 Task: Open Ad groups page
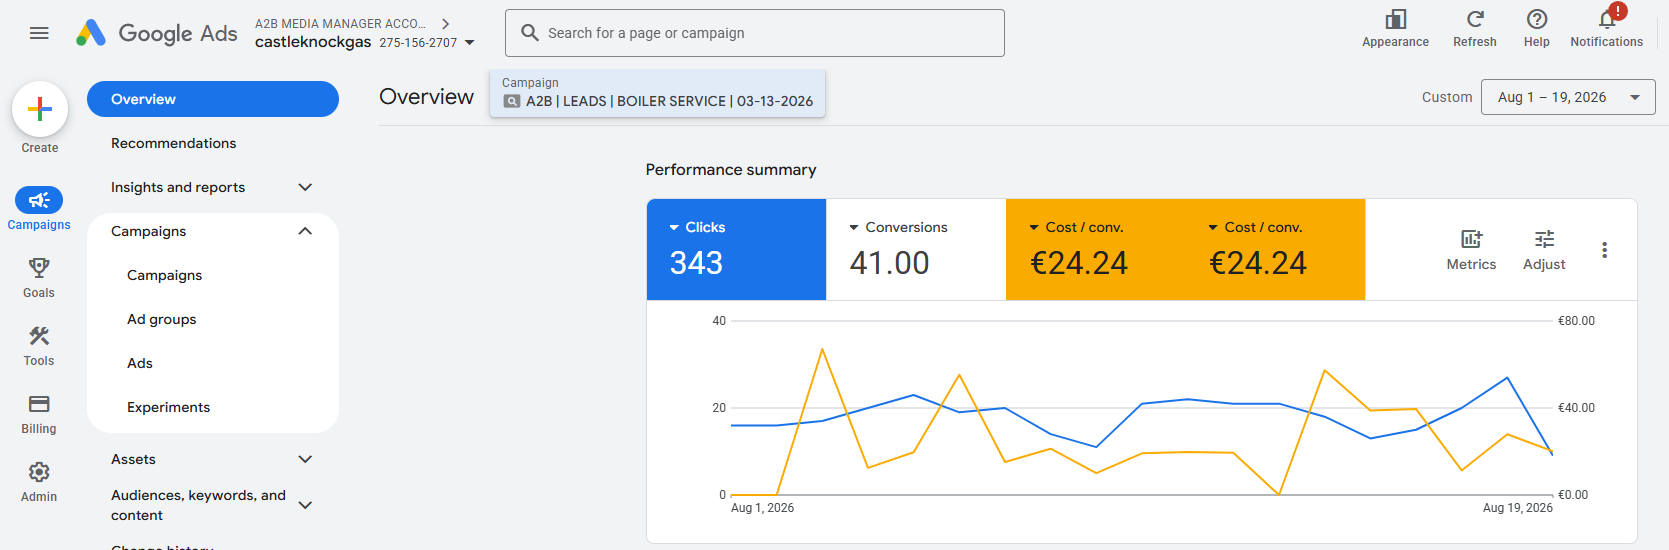(x=162, y=319)
